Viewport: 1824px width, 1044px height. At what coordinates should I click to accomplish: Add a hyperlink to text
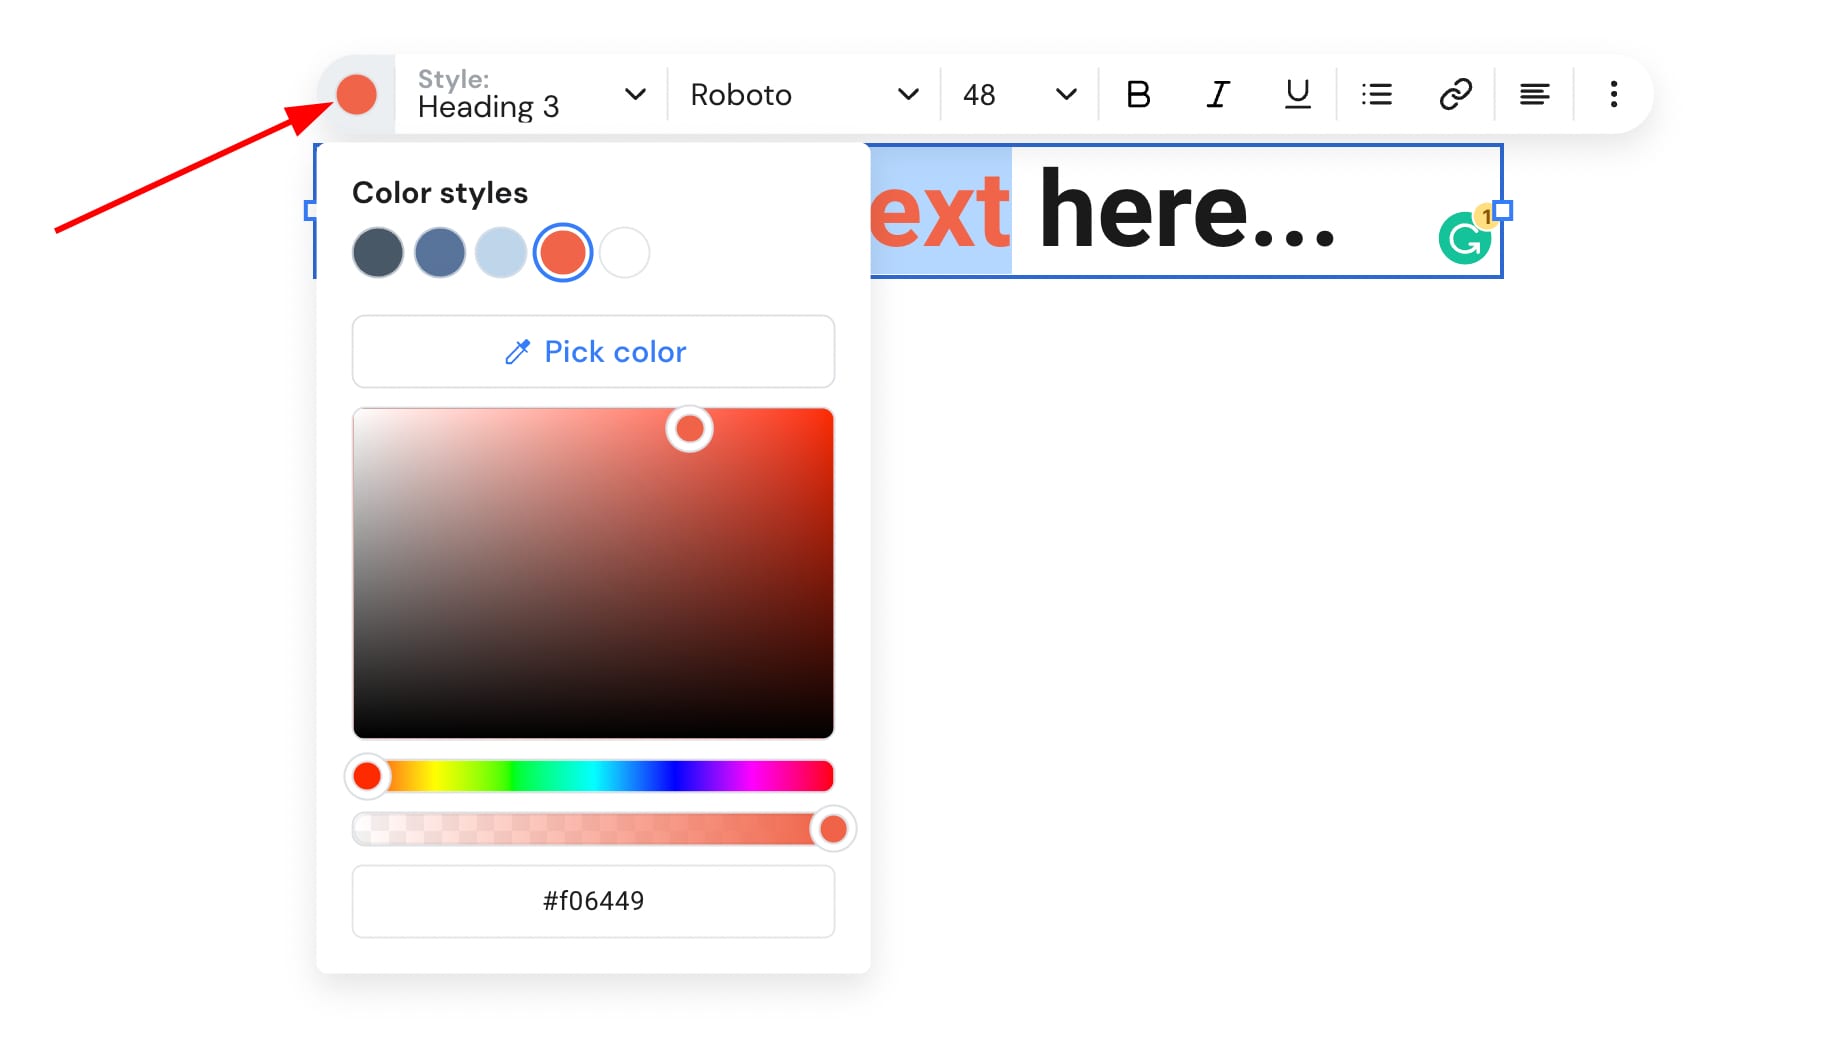(1455, 95)
